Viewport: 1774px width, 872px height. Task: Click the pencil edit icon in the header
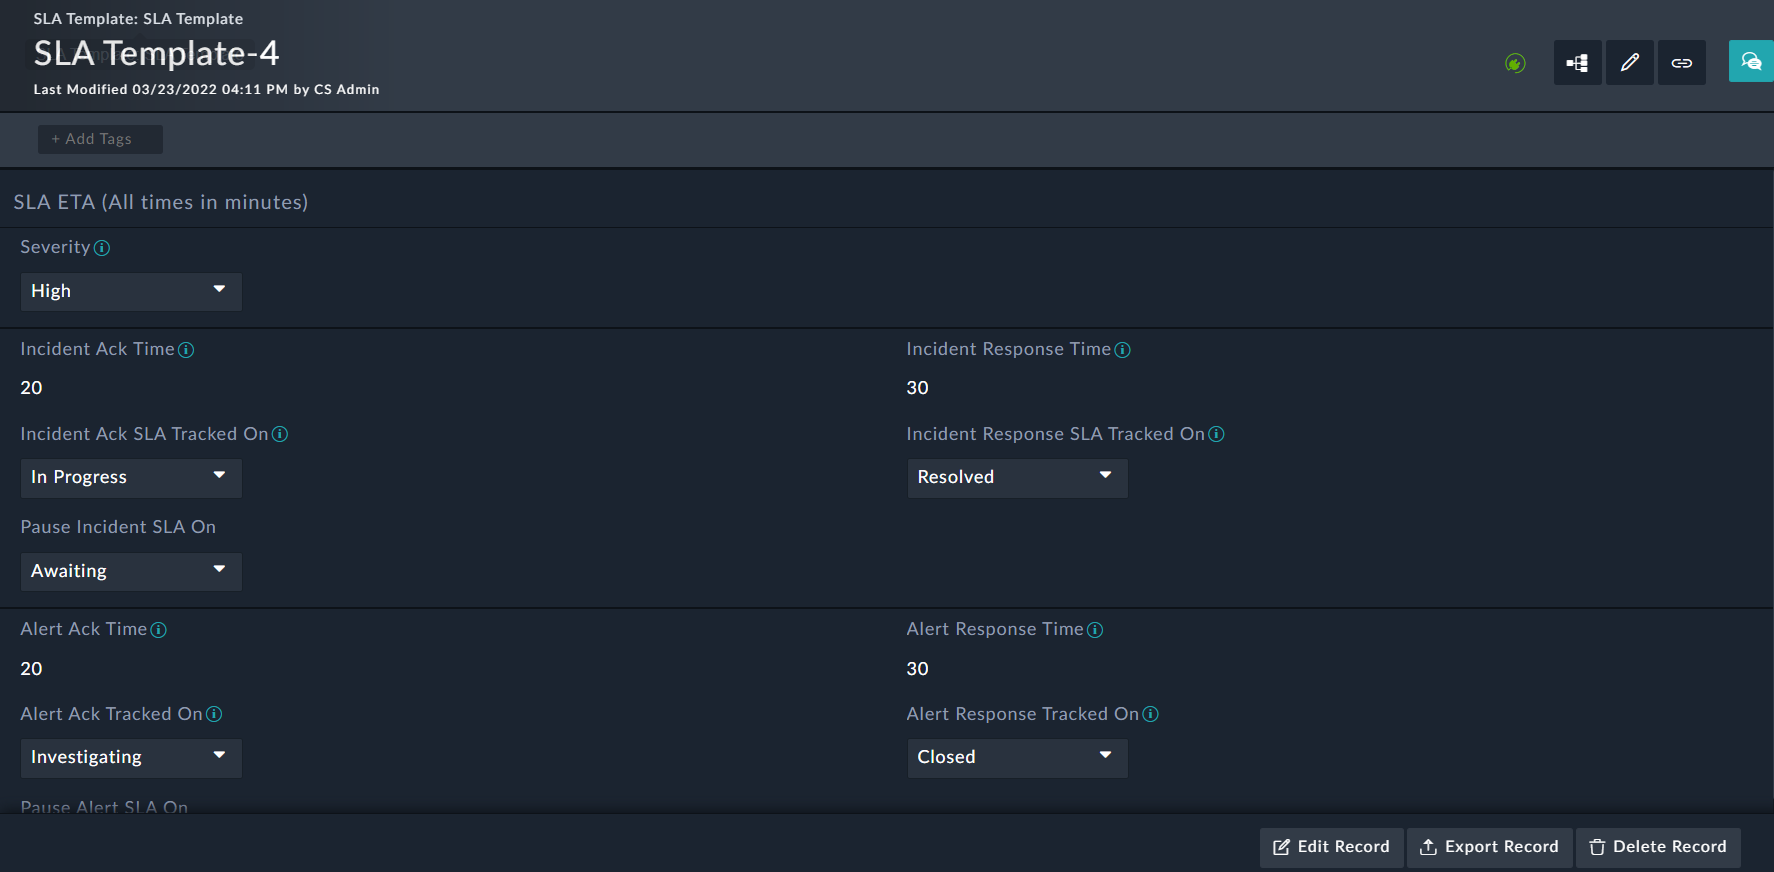pos(1629,62)
